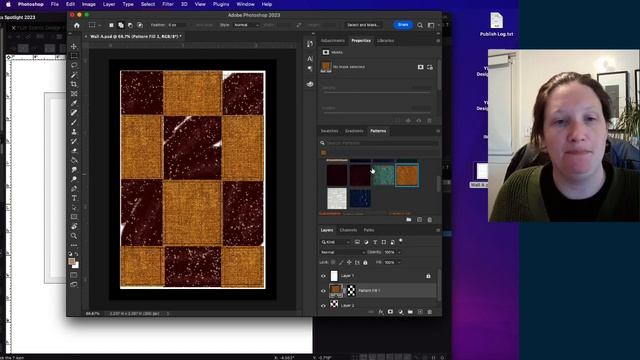Open Patterns panel flyout menu
Image resolution: width=640 pixels, height=360 pixels.
pyautogui.click(x=438, y=131)
